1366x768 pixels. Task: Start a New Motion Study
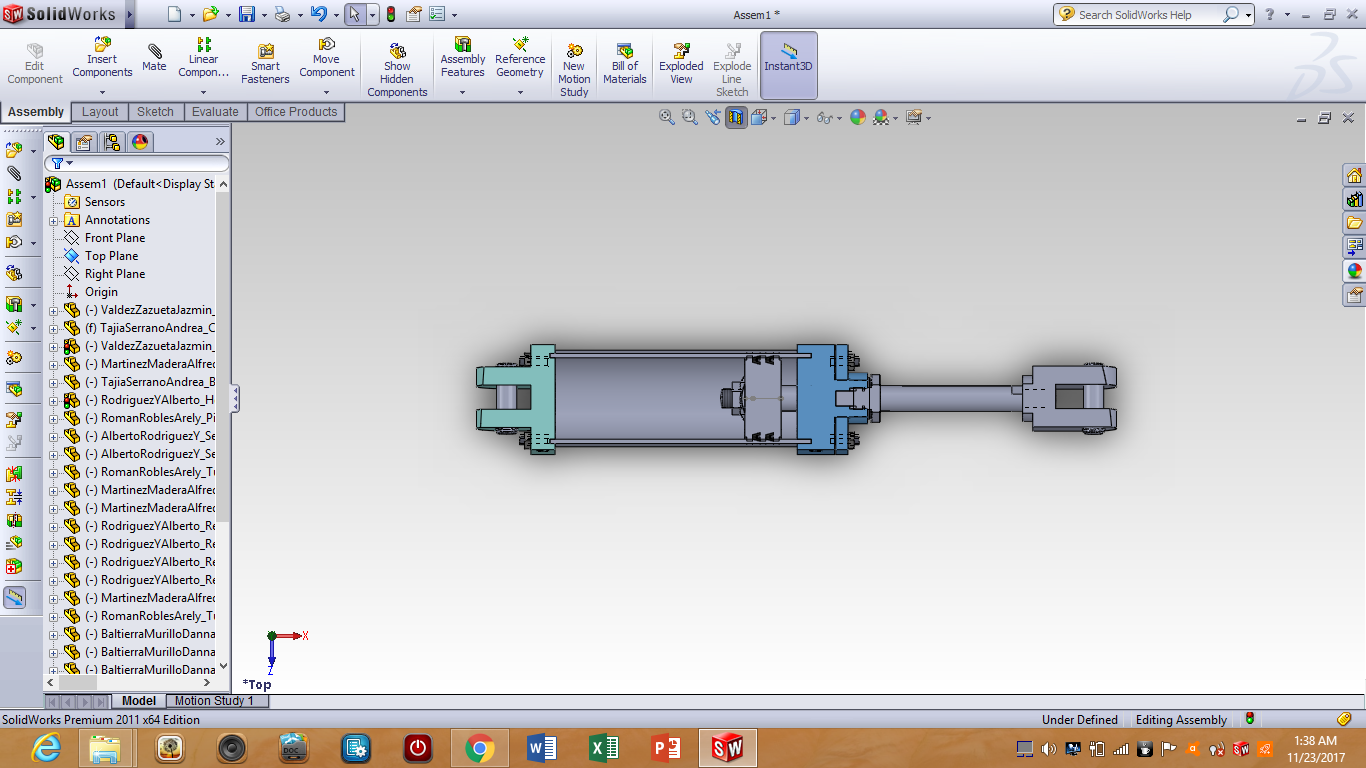click(573, 65)
